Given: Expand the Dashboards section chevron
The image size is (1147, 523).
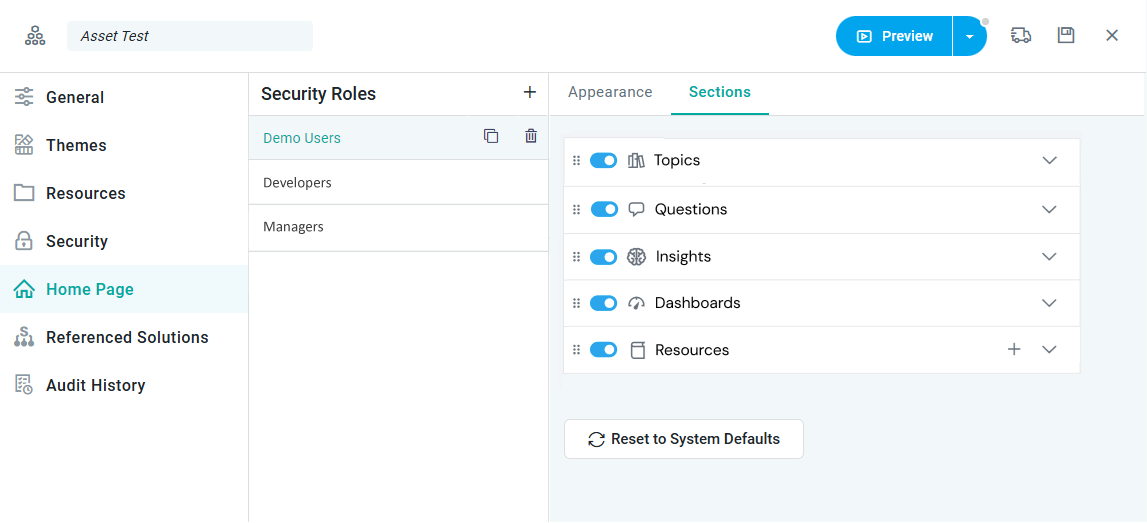Looking at the screenshot, I should [1049, 303].
